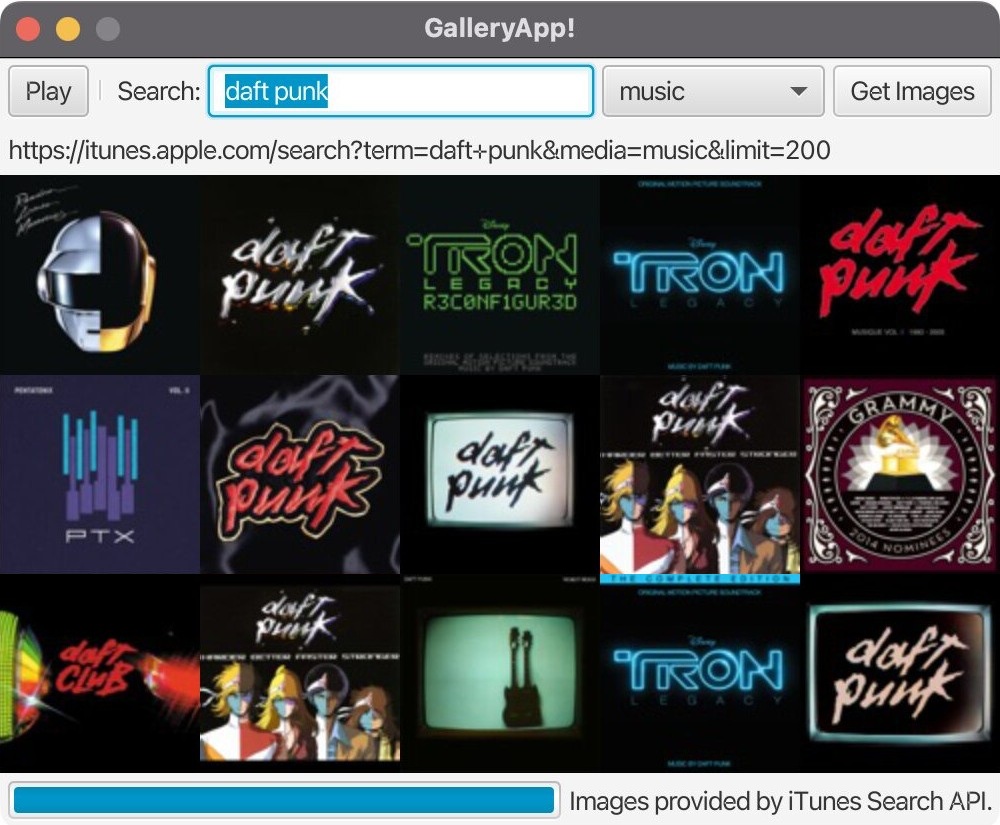Image resolution: width=1000 pixels, height=825 pixels.
Task: Minimize the GalleryApp window
Action: [x=68, y=29]
